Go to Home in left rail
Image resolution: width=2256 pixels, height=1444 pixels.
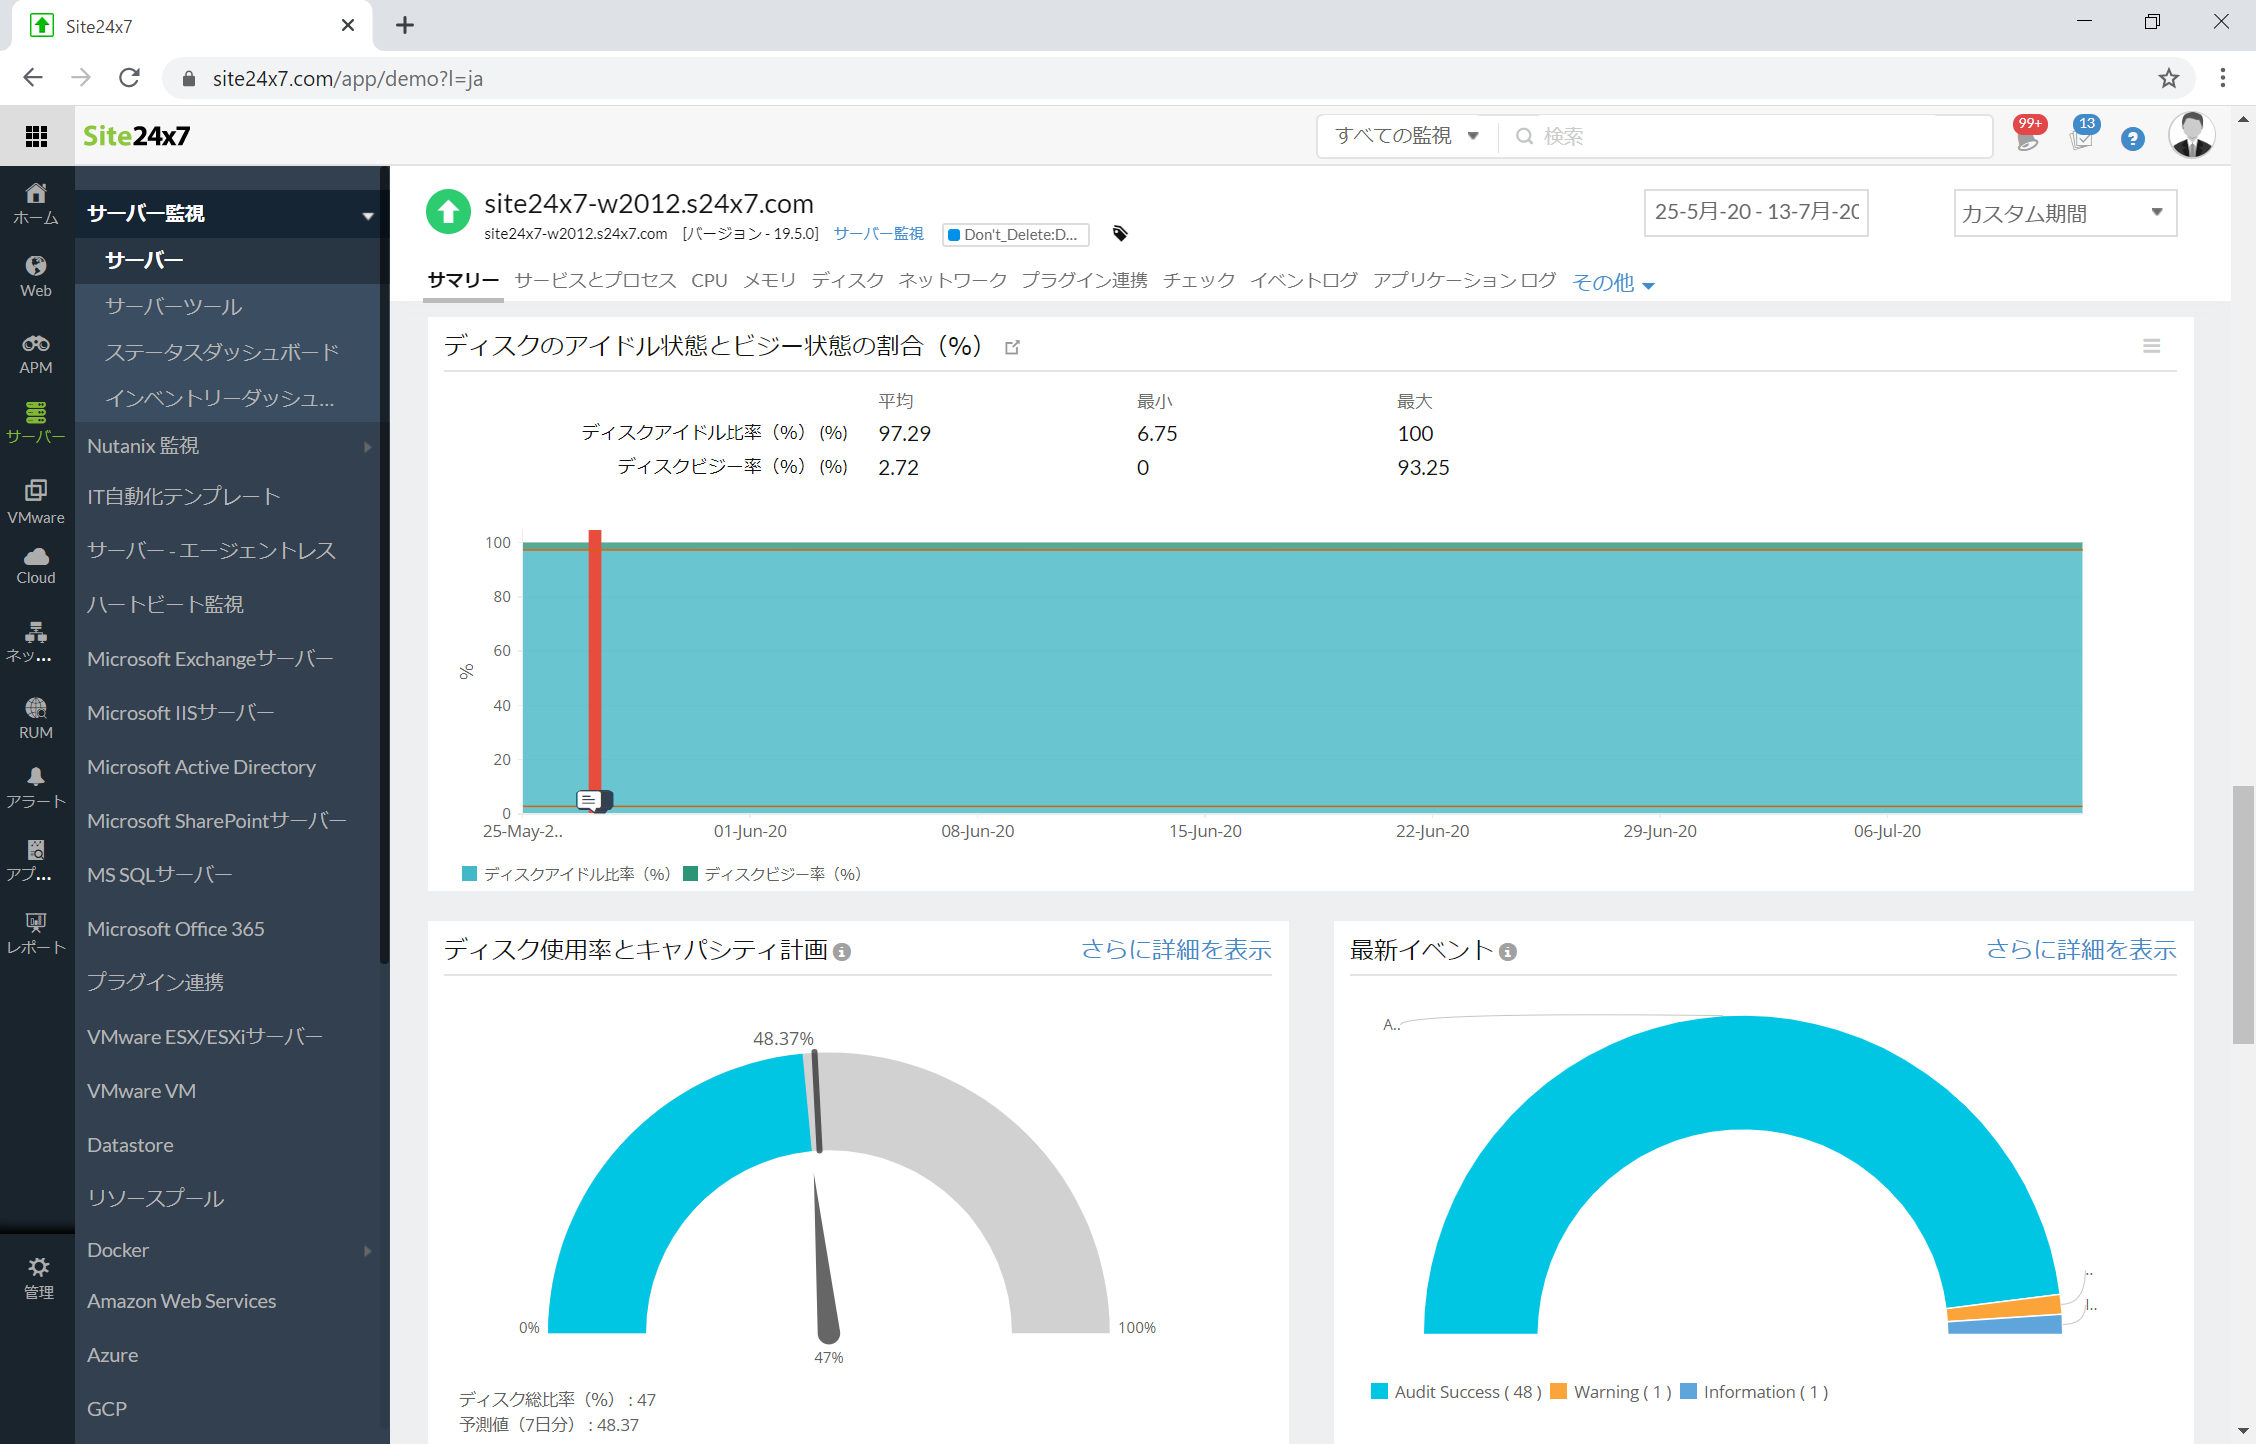[x=36, y=203]
